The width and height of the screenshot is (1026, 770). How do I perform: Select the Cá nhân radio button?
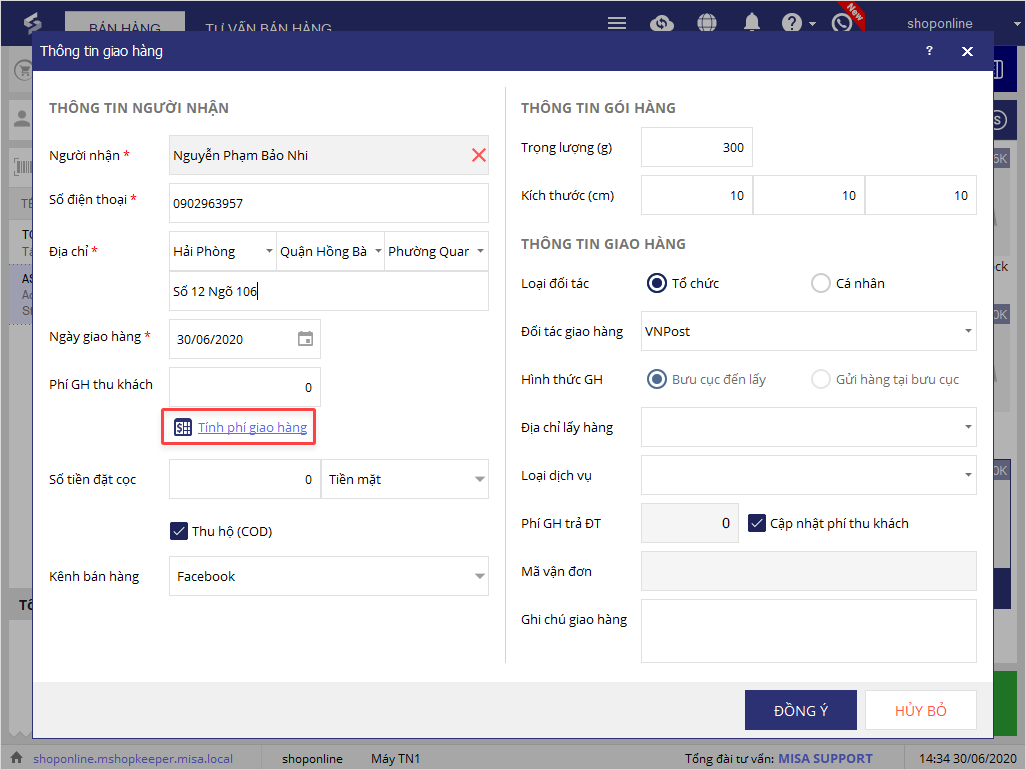[x=821, y=283]
